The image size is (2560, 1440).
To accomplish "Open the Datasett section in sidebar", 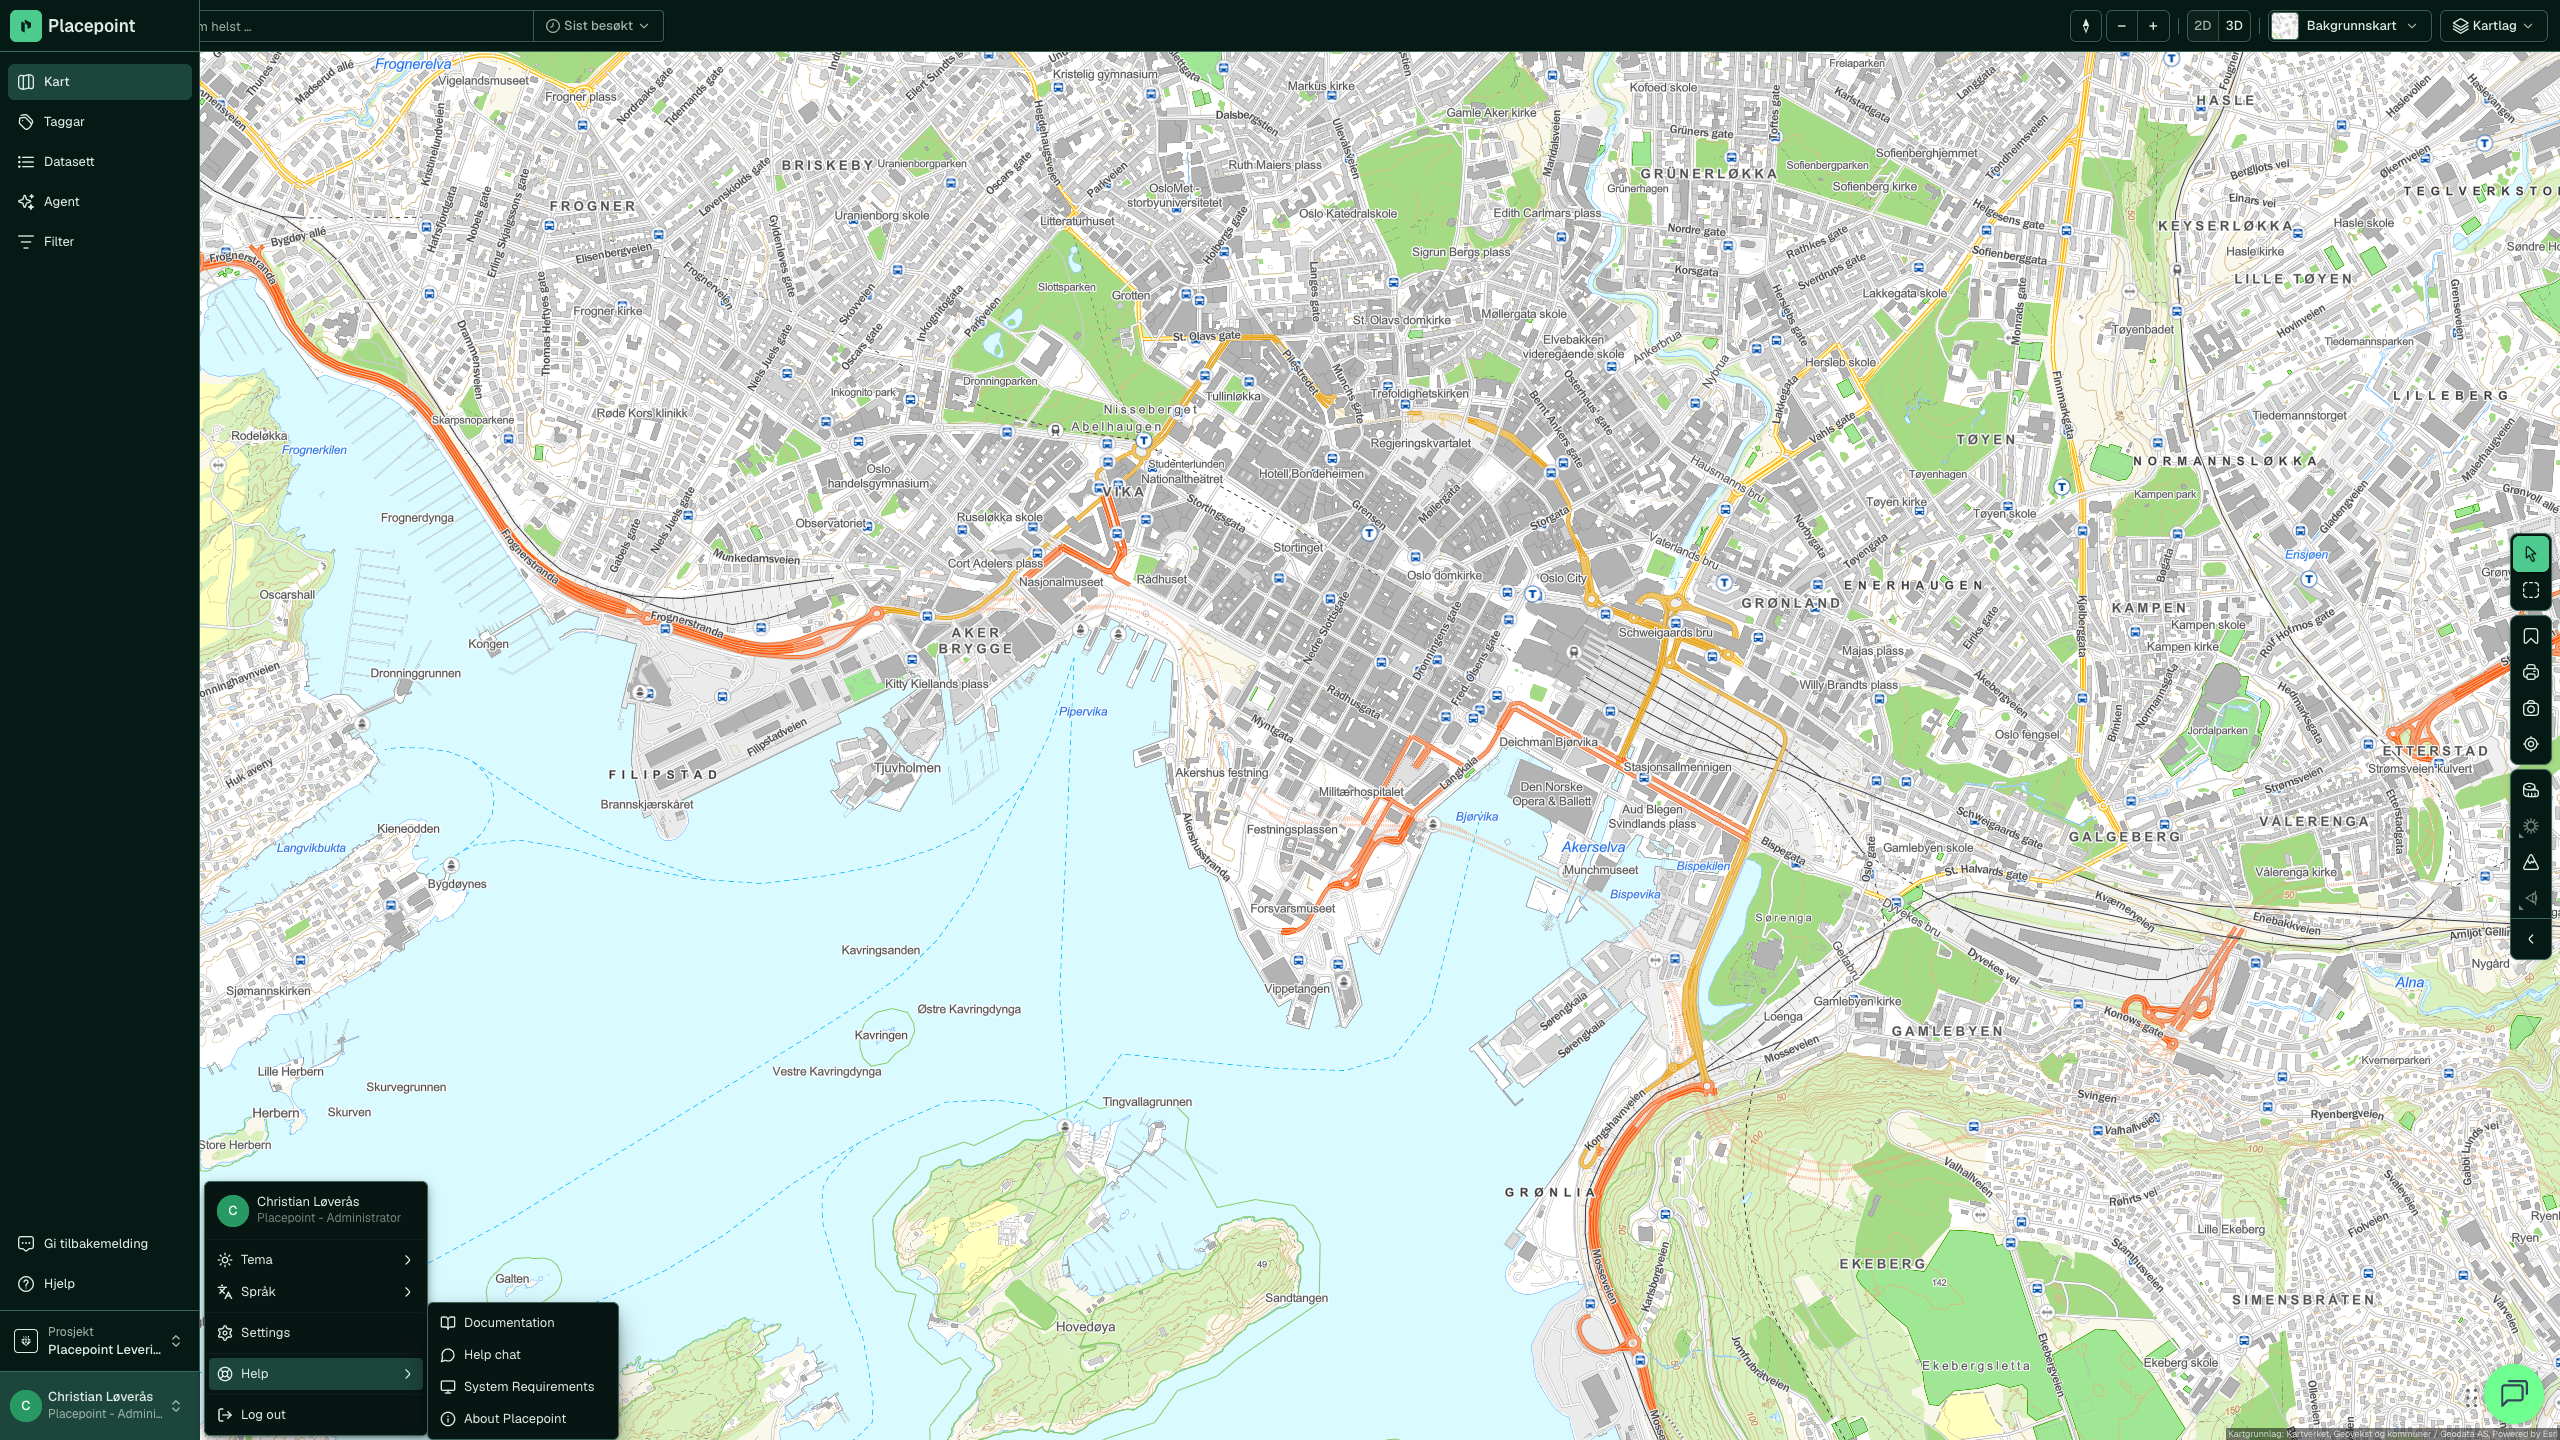I will [x=99, y=162].
